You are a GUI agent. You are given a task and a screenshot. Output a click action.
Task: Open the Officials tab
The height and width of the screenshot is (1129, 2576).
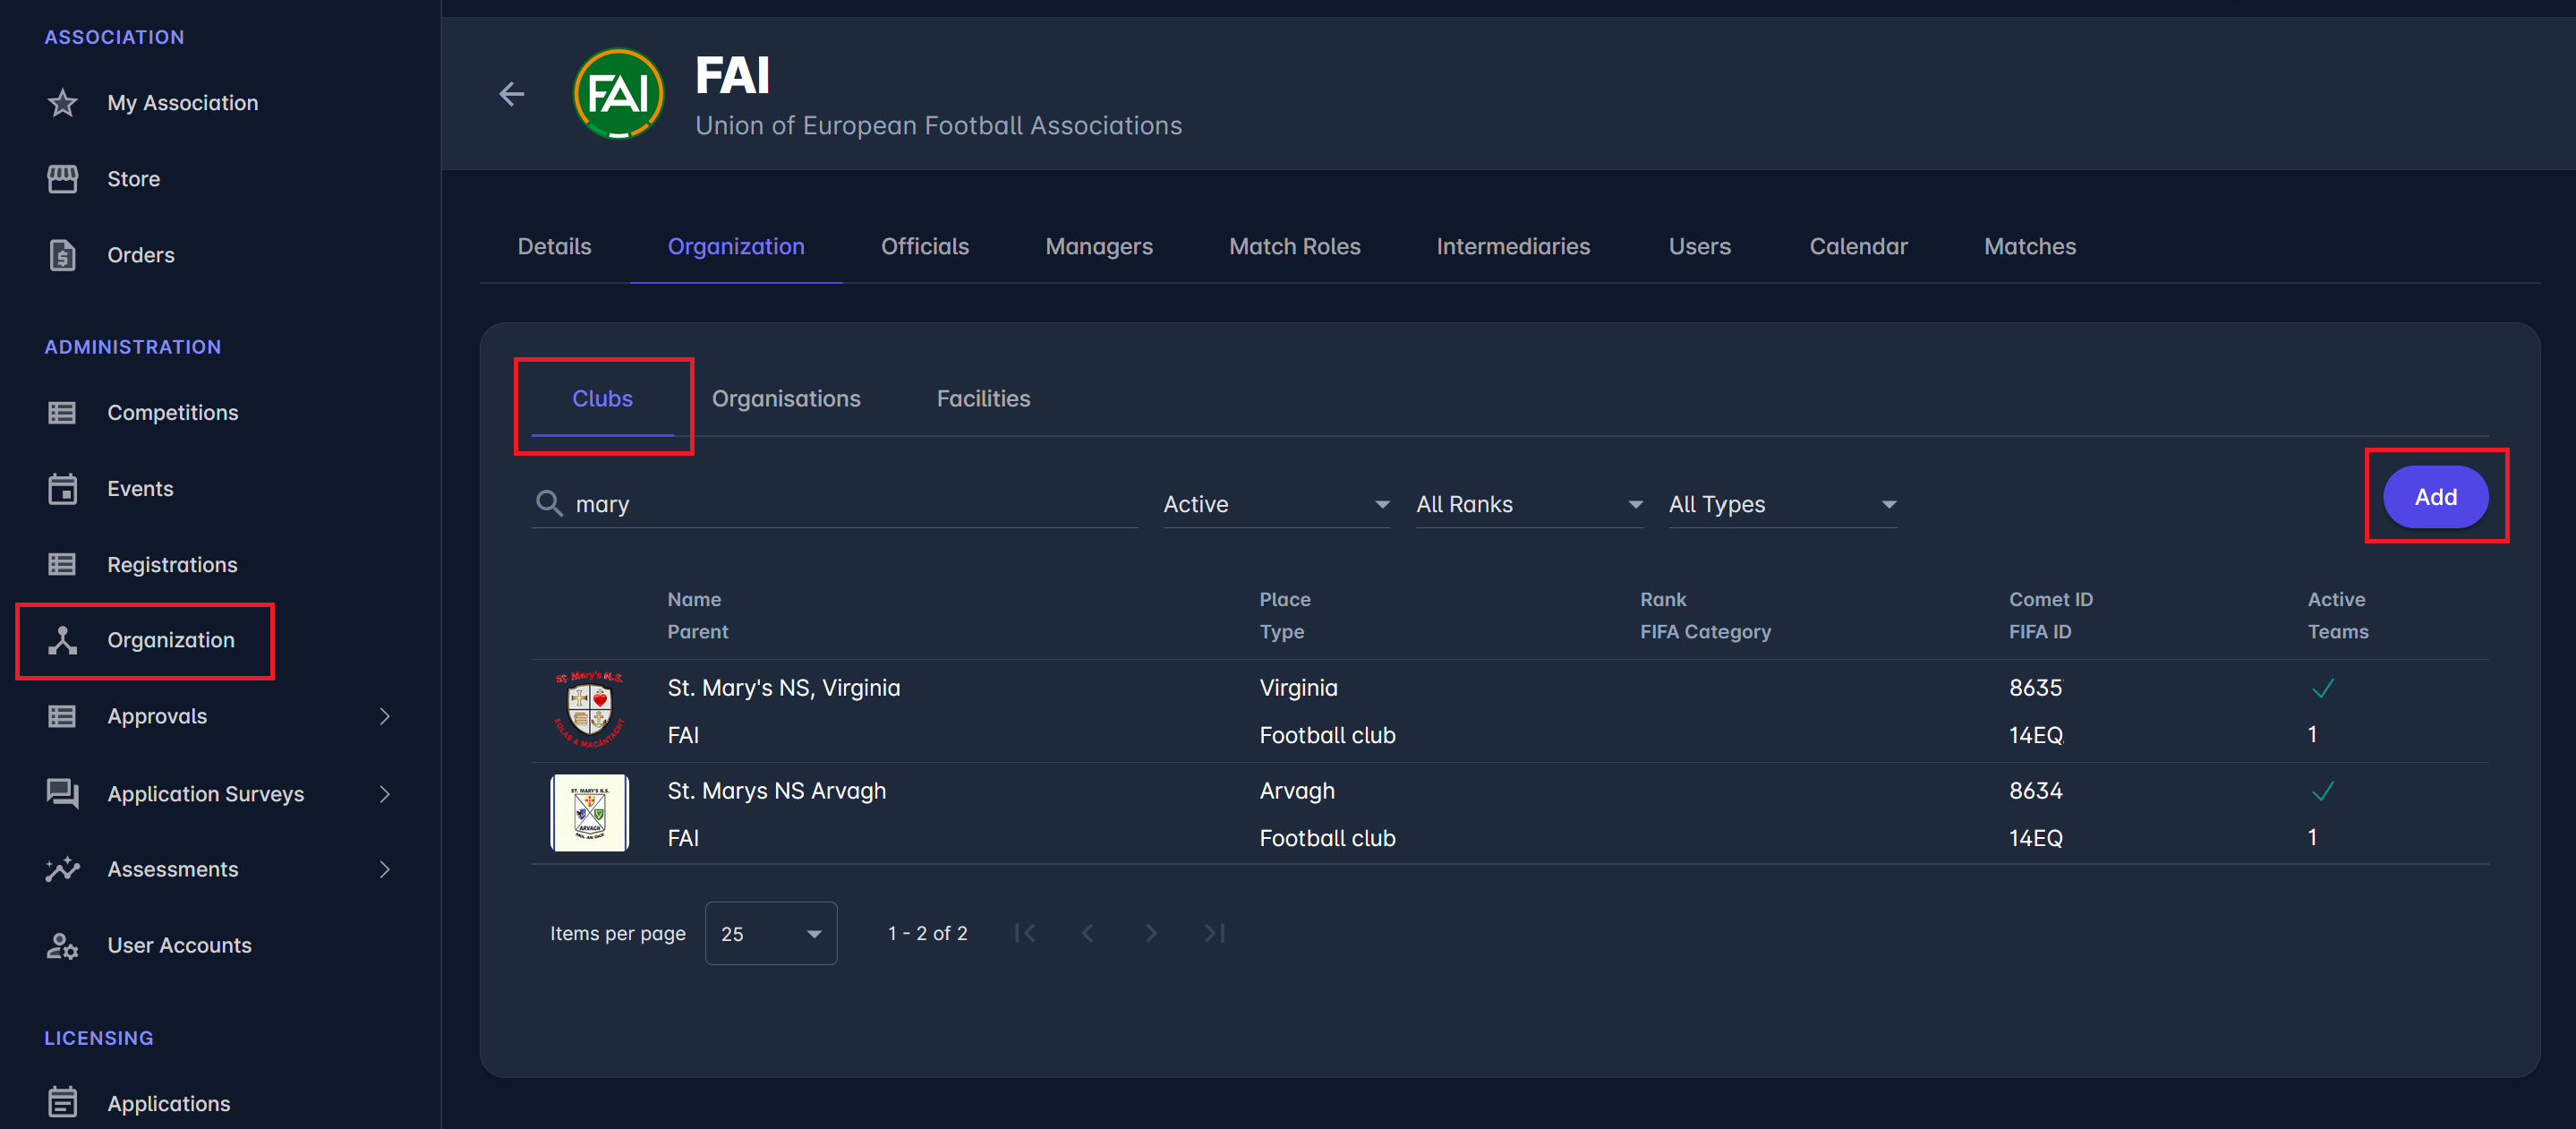click(925, 246)
